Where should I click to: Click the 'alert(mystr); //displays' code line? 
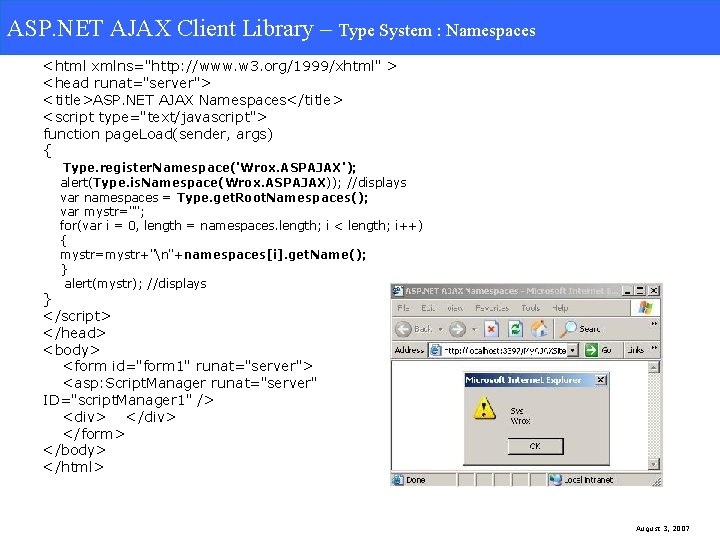(x=135, y=284)
